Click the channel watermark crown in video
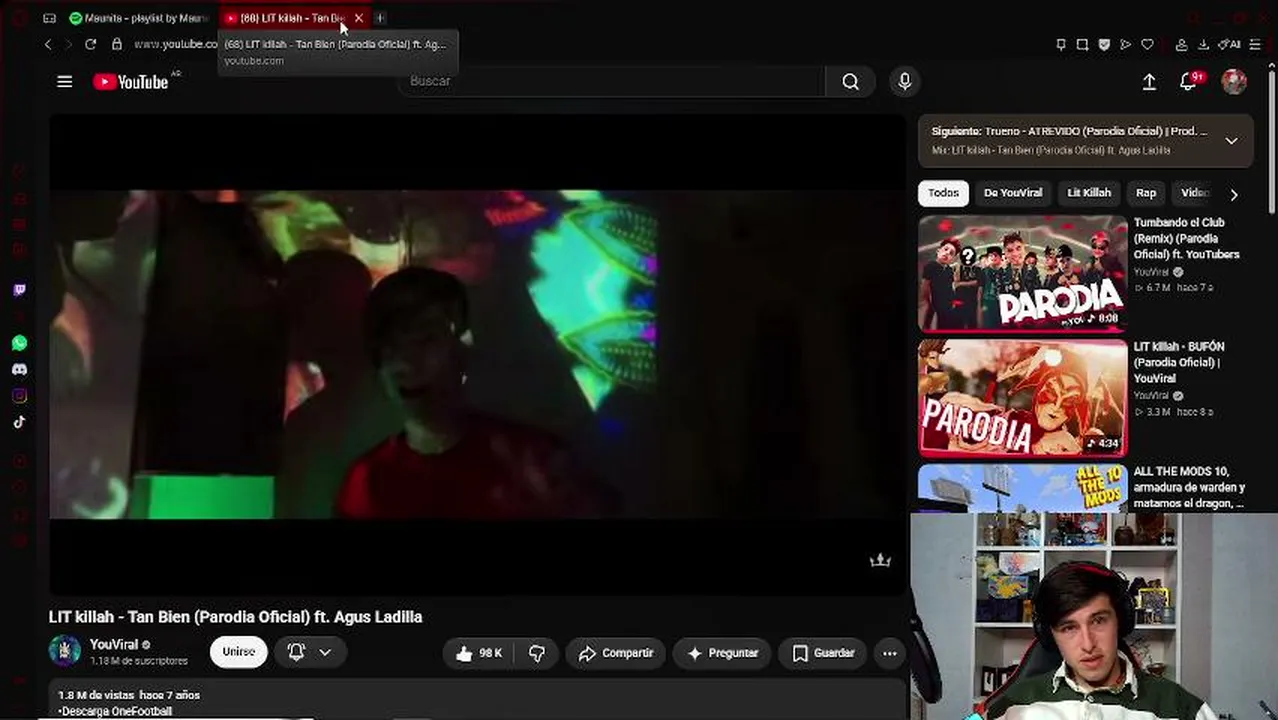 [880, 561]
